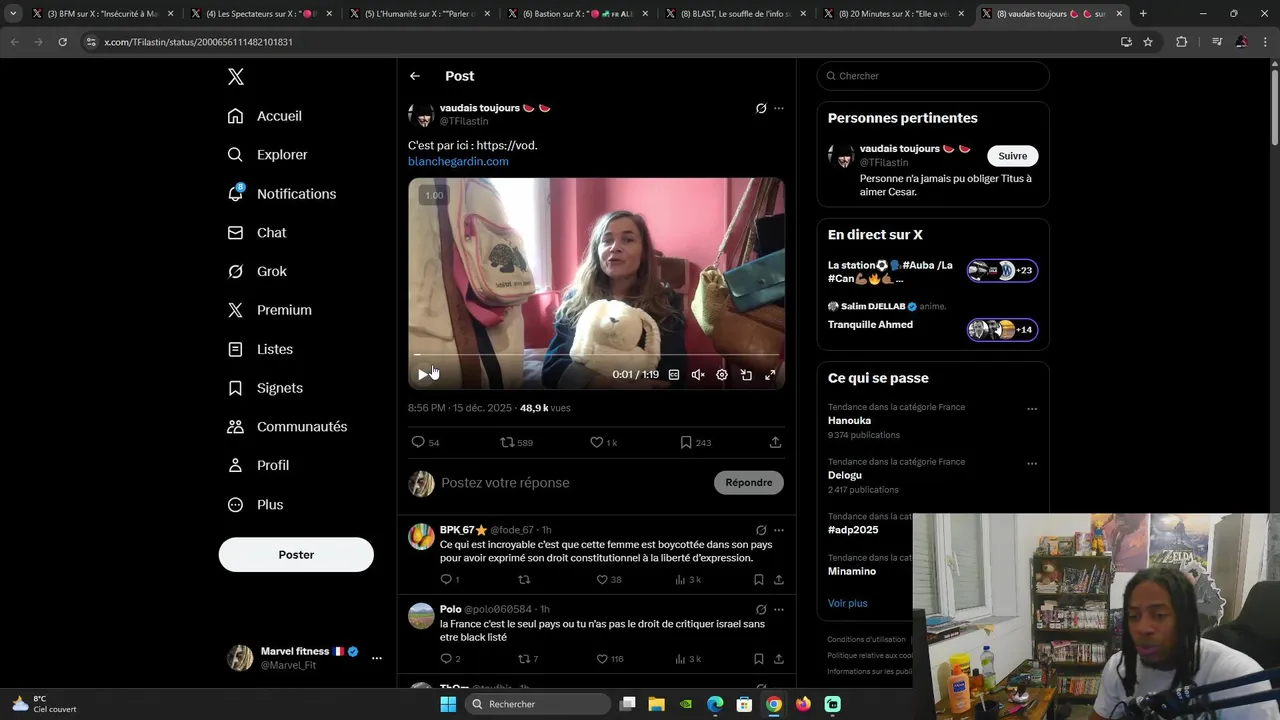
Task: Open more options on BPK.67 reply
Action: point(779,530)
